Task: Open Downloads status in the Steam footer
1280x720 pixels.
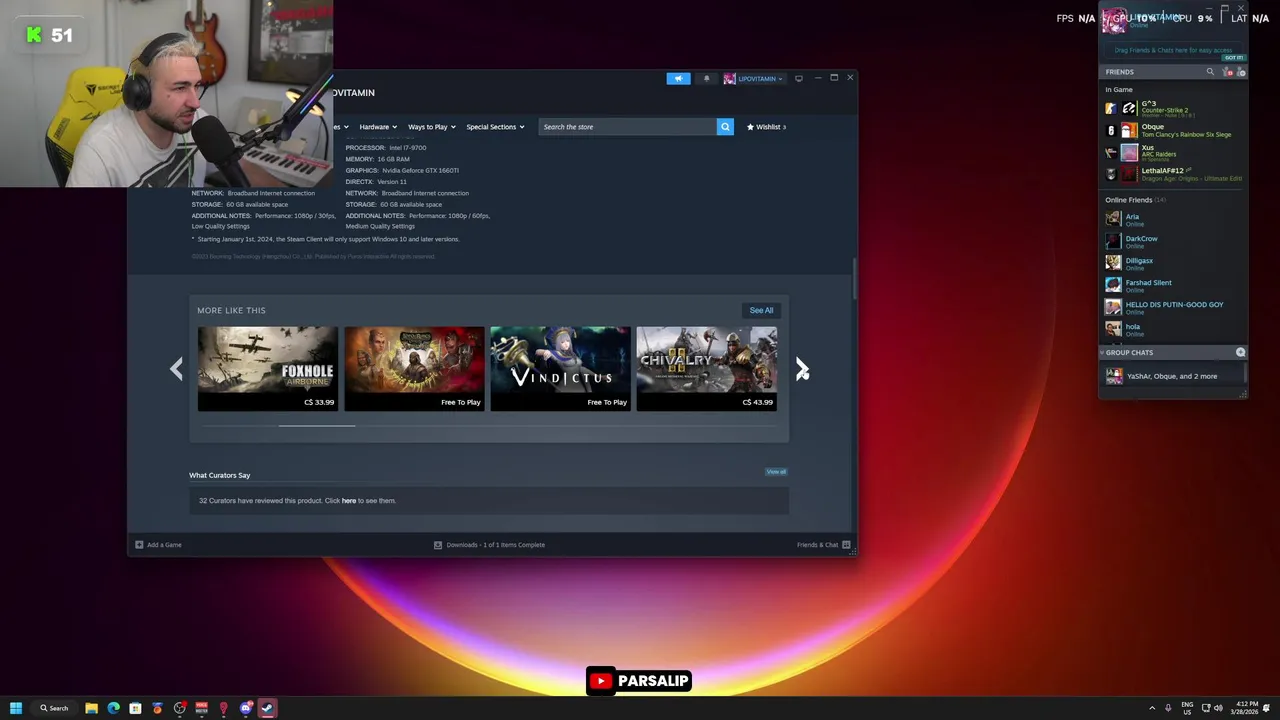Action: (489, 545)
